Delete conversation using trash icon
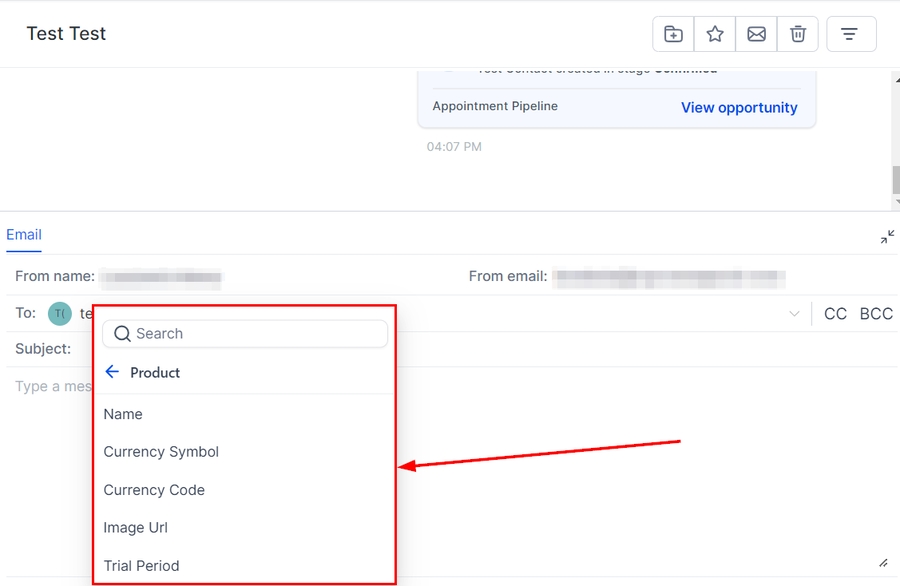Screen dimensions: 900x586 point(798,34)
